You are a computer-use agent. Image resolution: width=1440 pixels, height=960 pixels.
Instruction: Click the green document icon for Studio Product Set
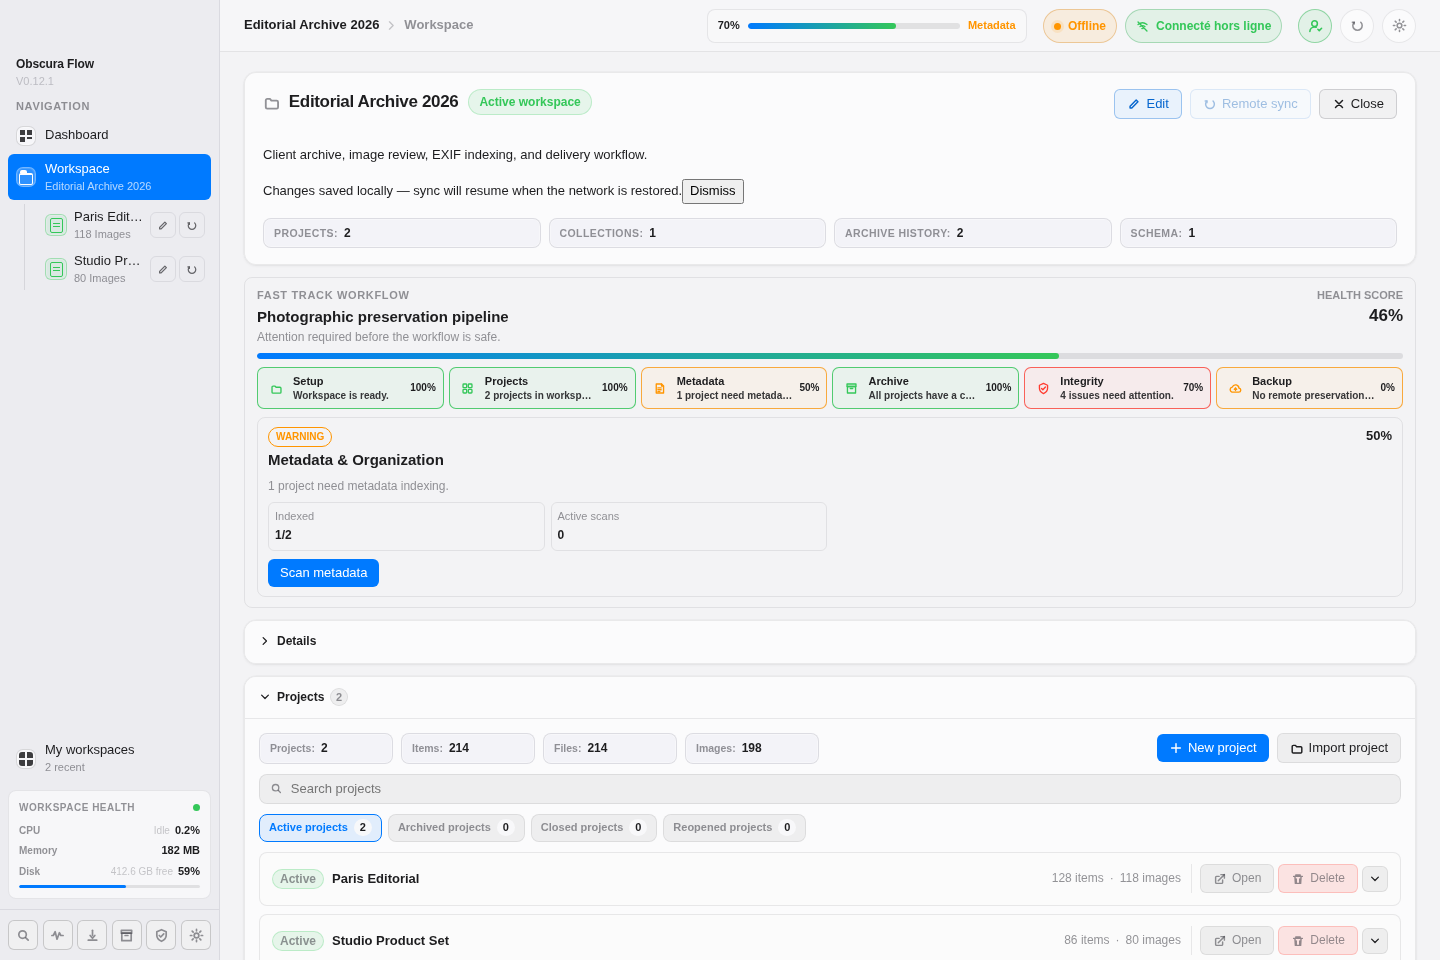click(x=56, y=269)
